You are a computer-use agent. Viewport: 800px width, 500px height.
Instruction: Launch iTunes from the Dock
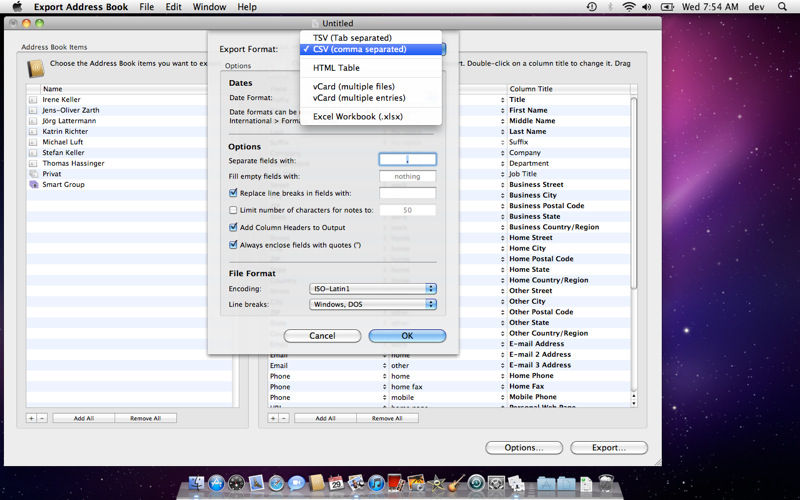(376, 483)
